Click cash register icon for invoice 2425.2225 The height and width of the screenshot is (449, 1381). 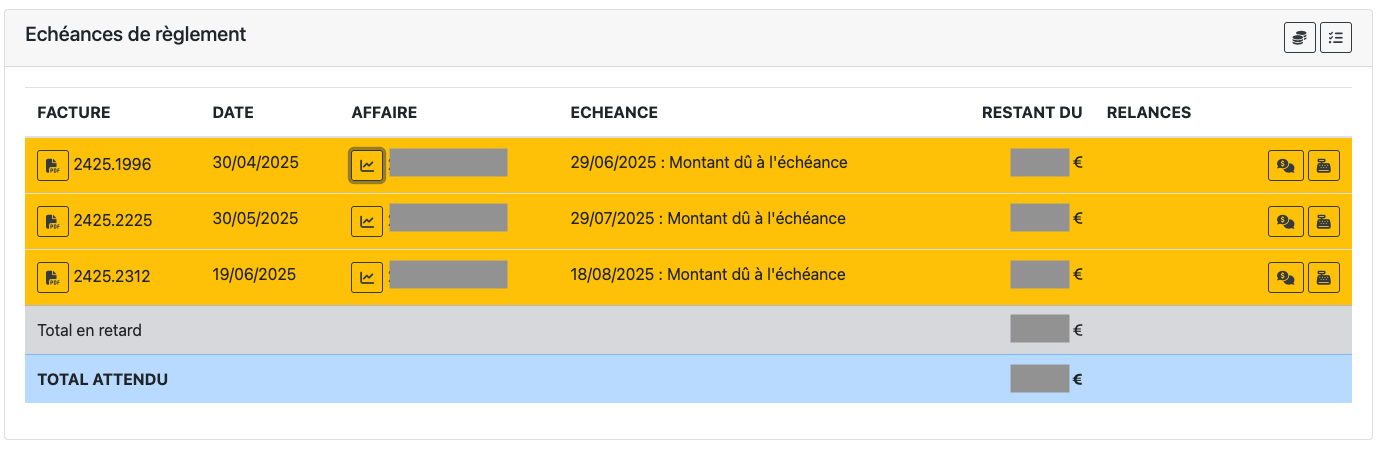coord(1323,222)
